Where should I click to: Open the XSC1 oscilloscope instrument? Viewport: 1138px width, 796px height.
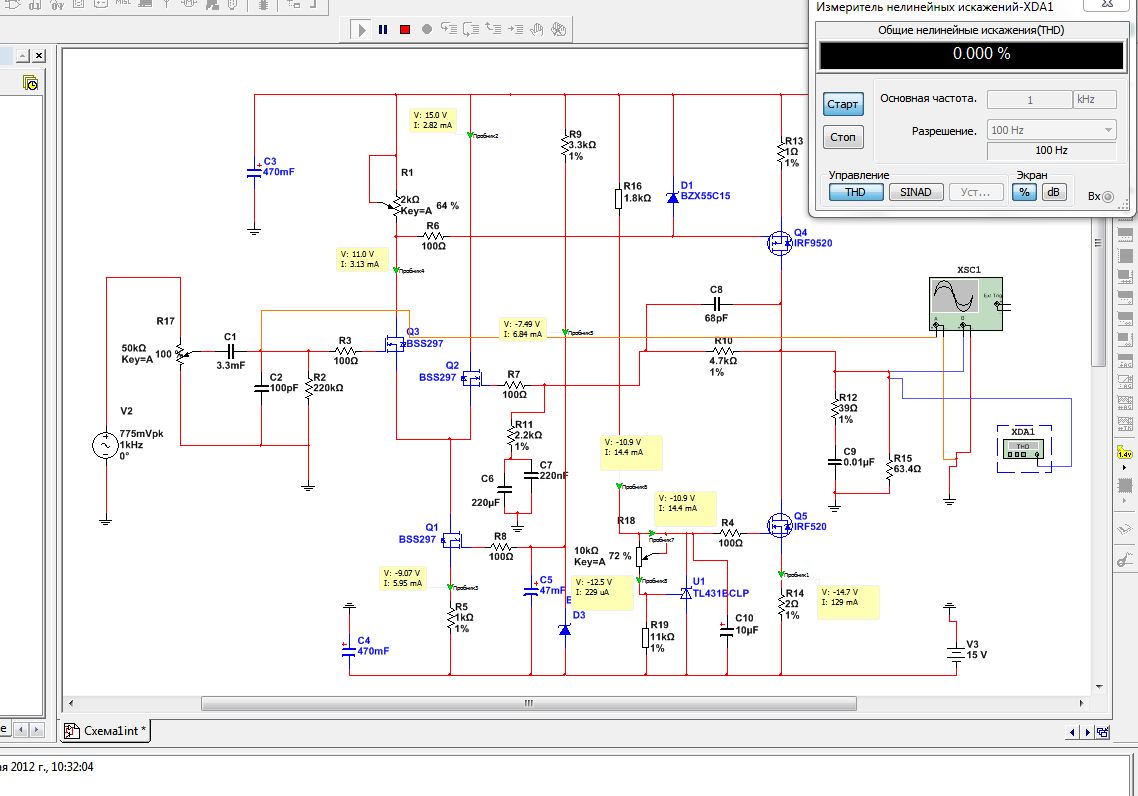coord(966,304)
